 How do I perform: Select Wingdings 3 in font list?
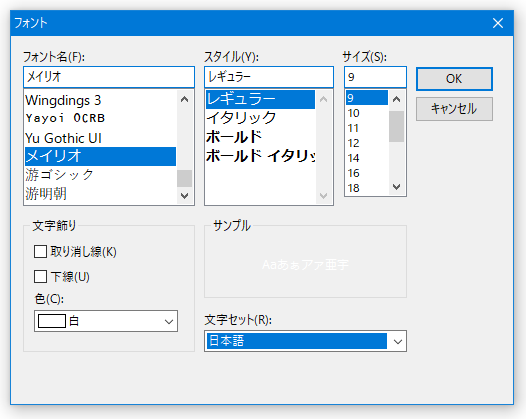pos(100,100)
